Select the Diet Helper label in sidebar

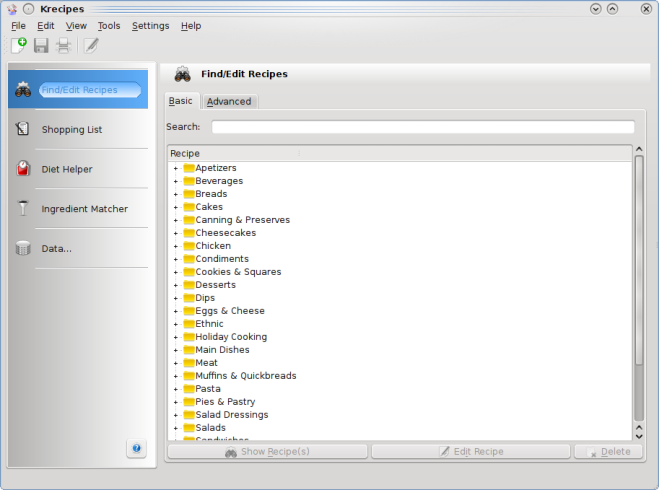click(67, 169)
